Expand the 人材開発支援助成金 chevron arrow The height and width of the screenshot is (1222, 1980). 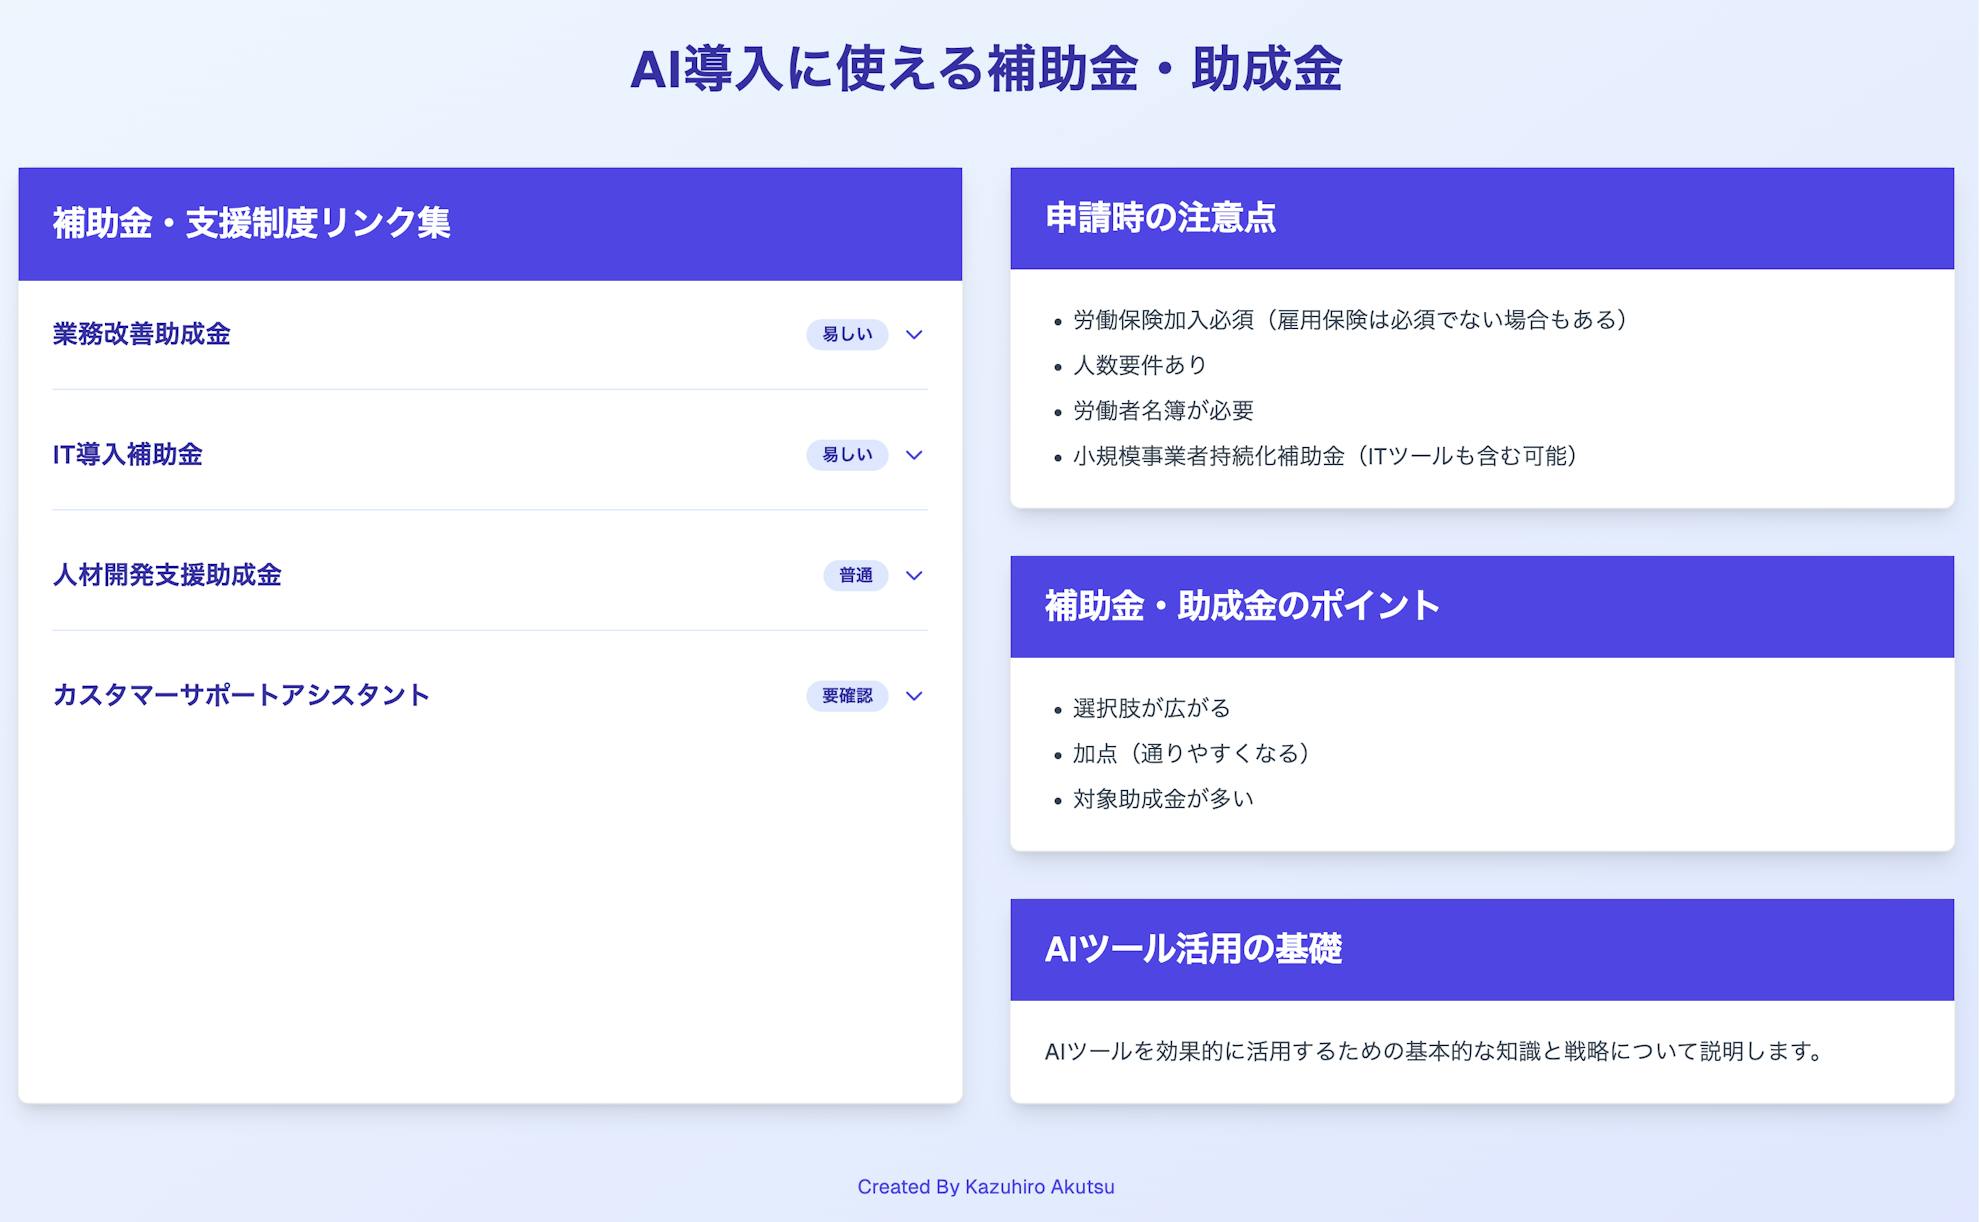click(x=913, y=576)
